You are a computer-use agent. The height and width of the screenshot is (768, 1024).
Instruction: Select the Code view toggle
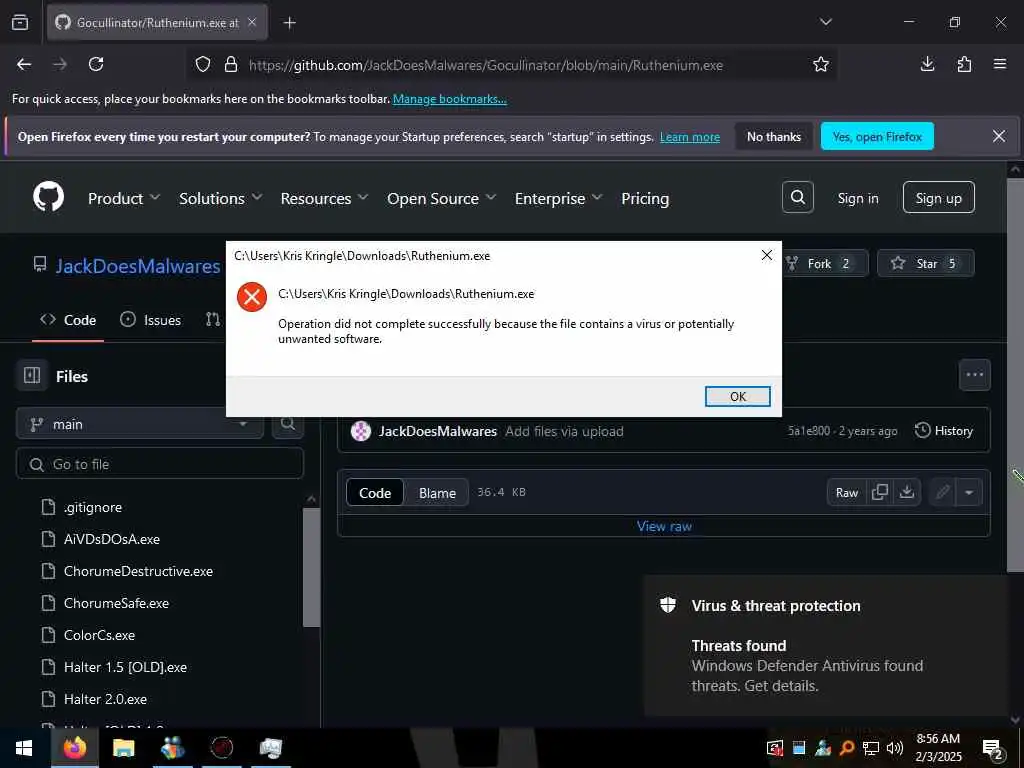point(375,493)
